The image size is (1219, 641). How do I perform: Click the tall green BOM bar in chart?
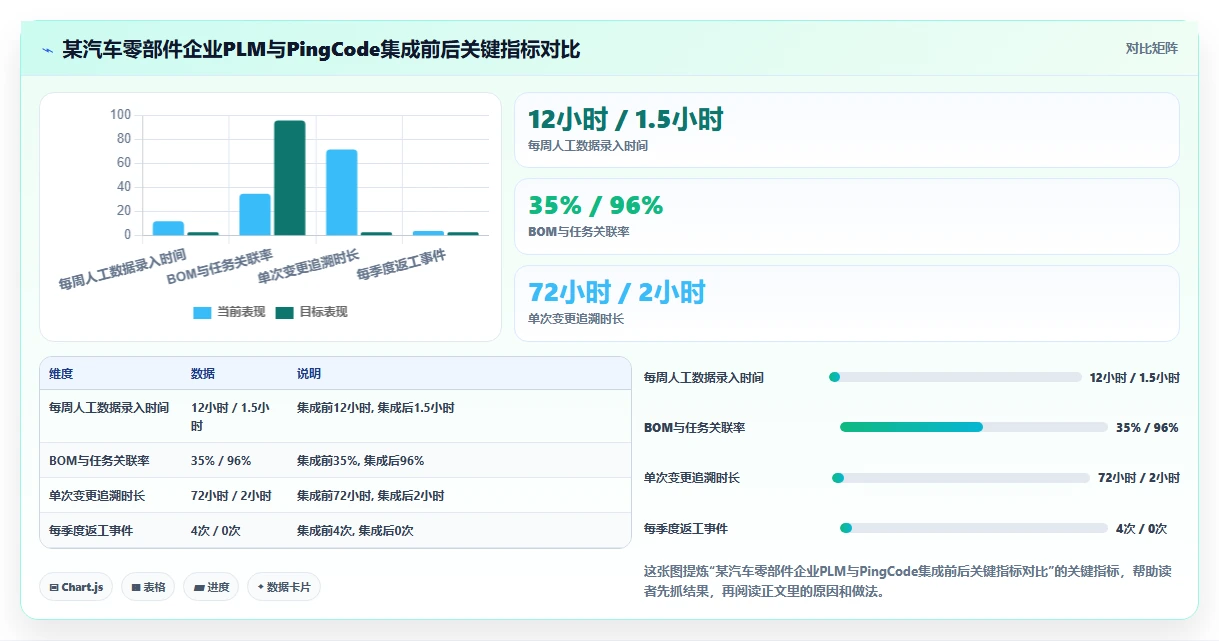(290, 178)
